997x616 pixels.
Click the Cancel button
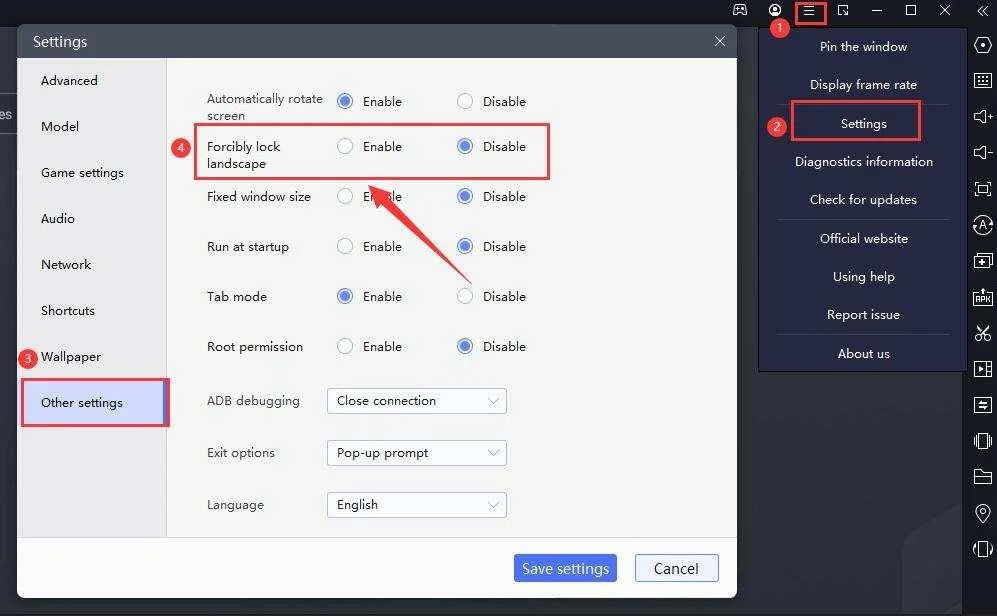(677, 568)
